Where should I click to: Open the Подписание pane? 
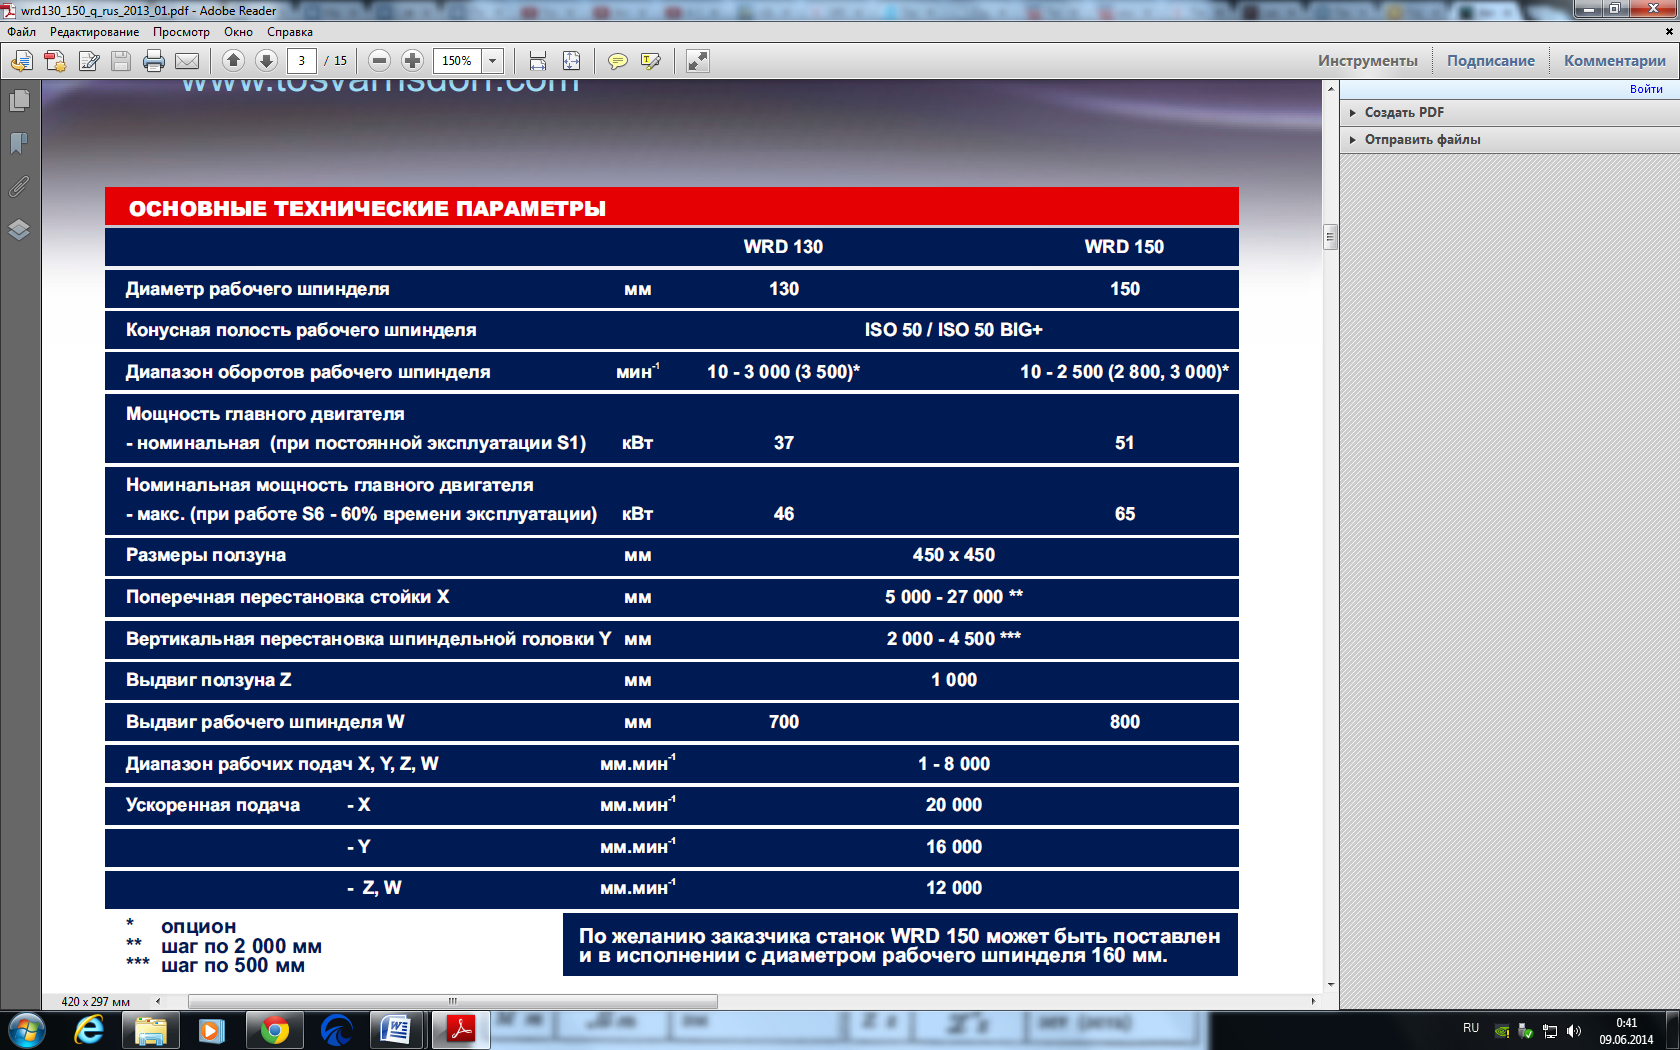(1490, 61)
